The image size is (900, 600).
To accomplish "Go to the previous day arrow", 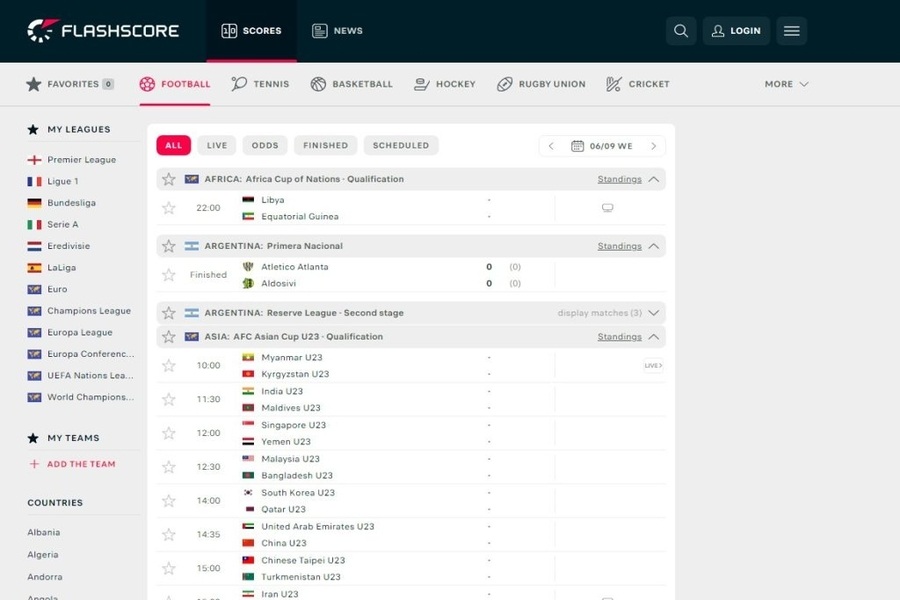I will (x=551, y=146).
